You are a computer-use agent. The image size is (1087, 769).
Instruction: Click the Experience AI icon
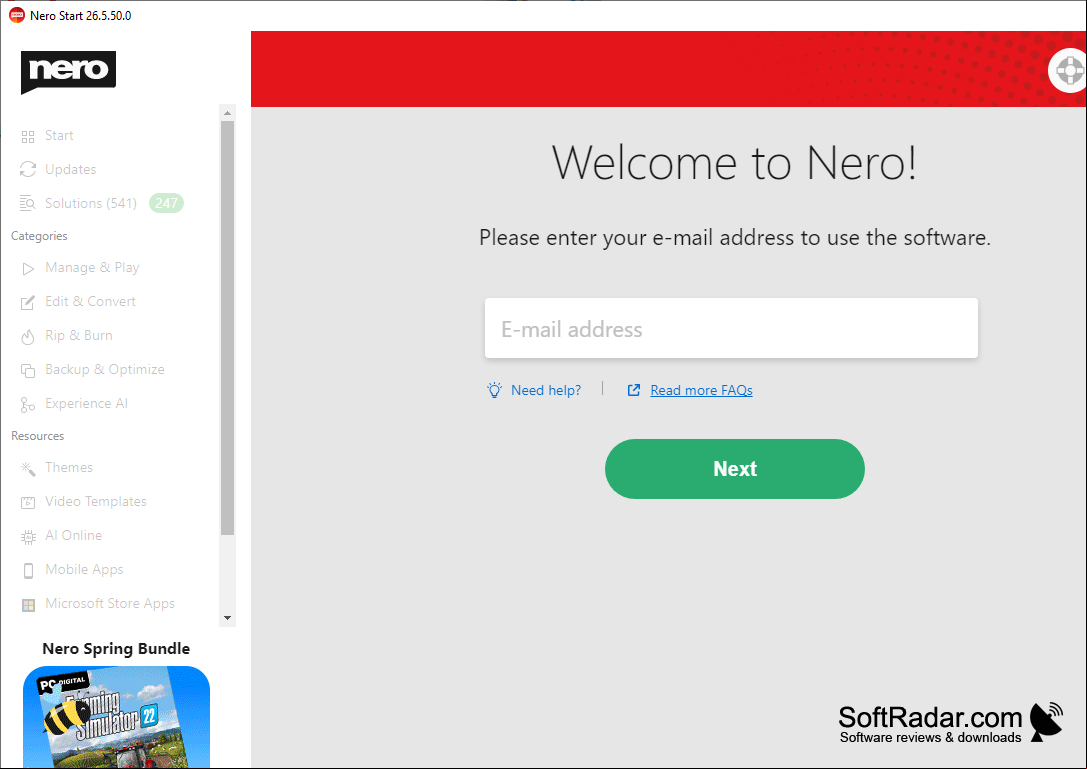click(28, 404)
